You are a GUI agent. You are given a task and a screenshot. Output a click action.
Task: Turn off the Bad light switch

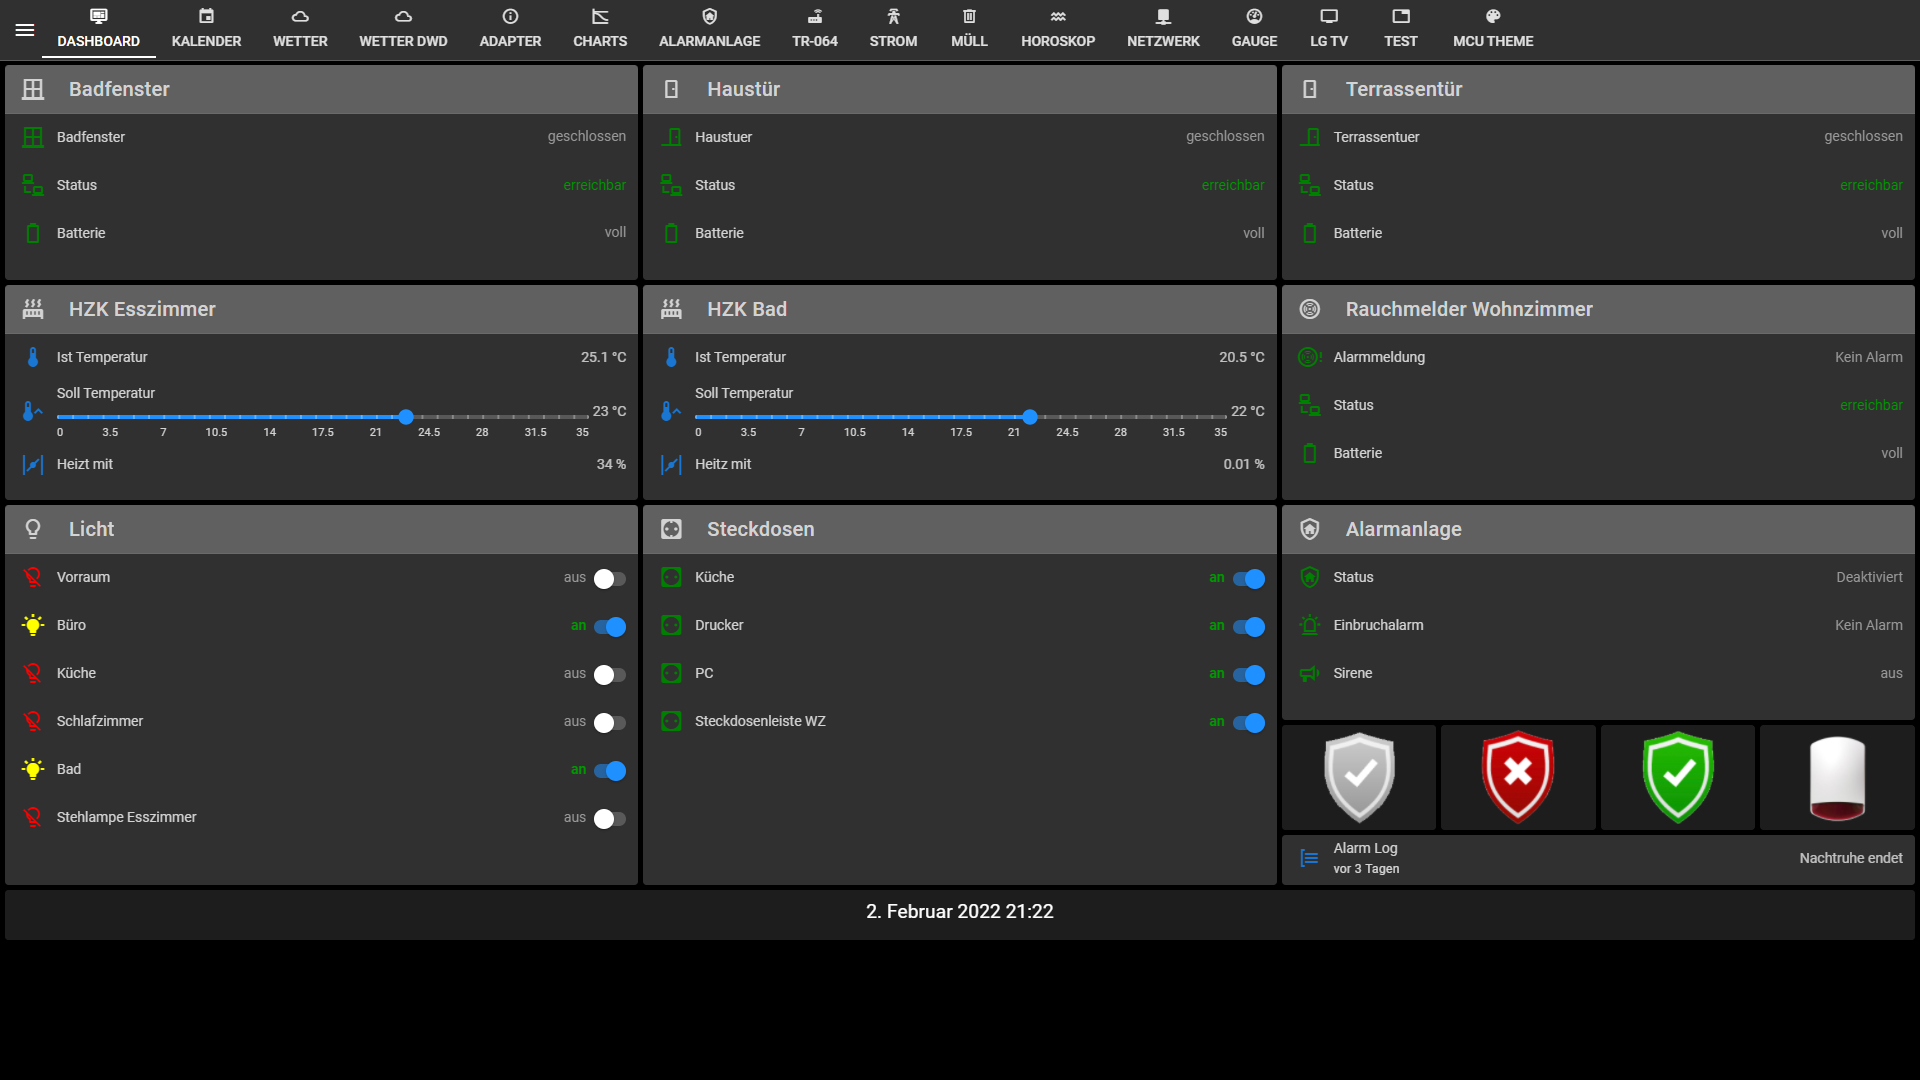609,770
